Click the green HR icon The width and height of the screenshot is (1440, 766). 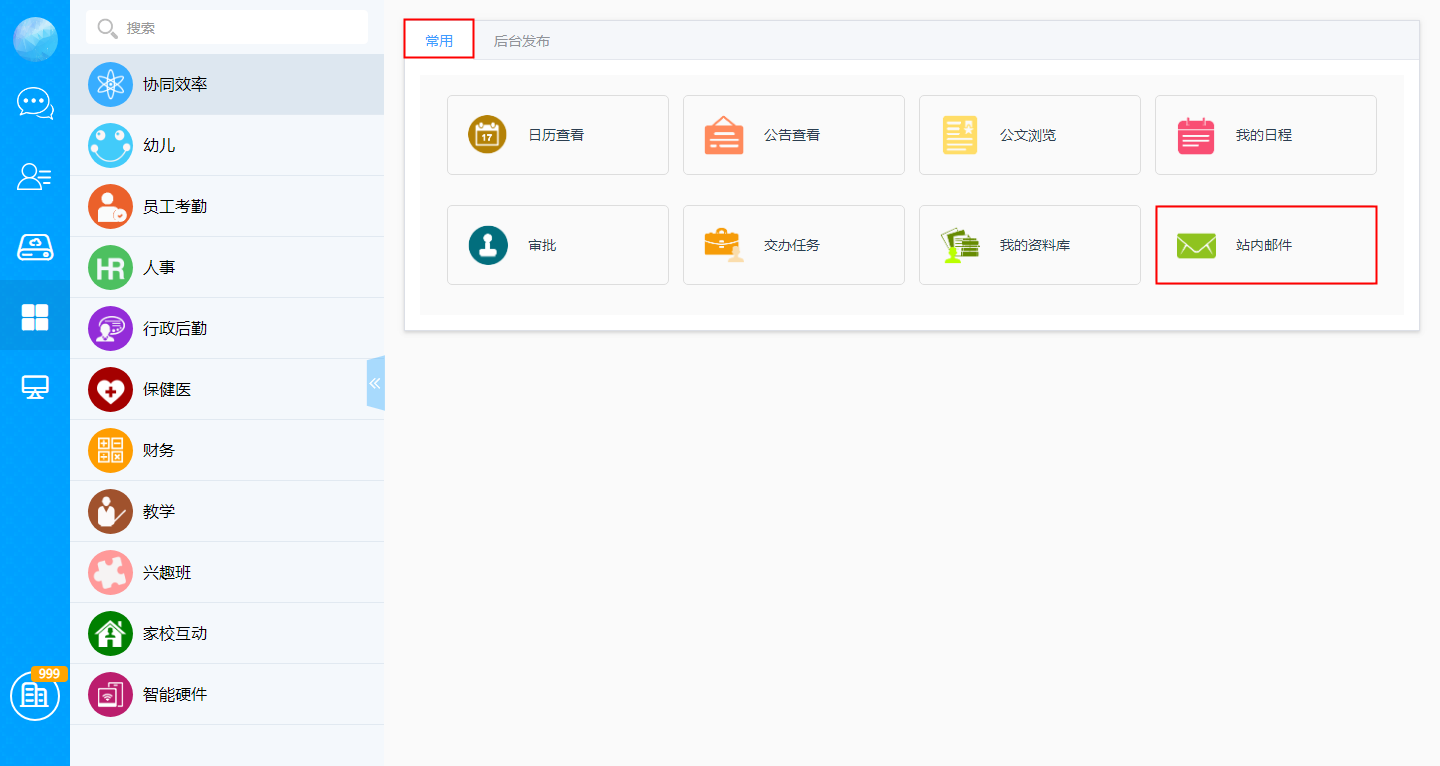tap(110, 267)
